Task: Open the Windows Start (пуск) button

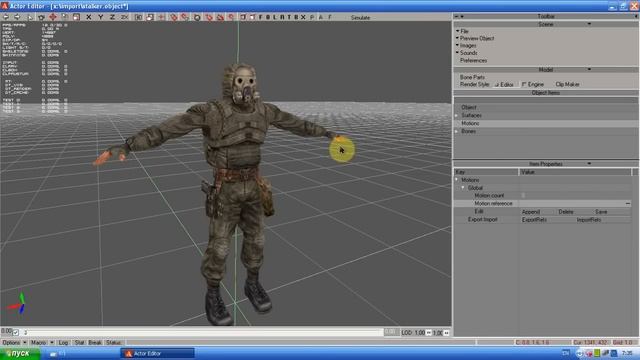Action: pos(20,353)
